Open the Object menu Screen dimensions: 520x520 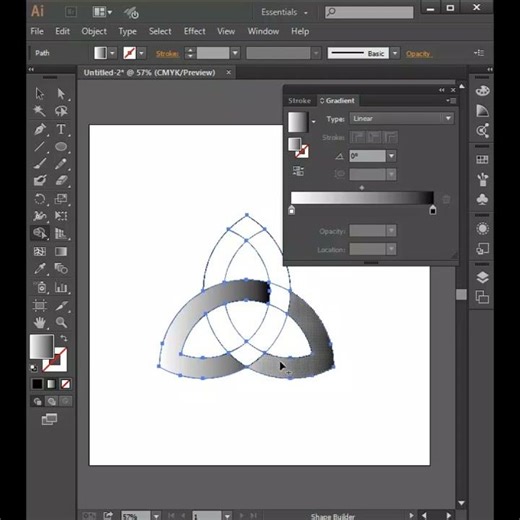94,31
